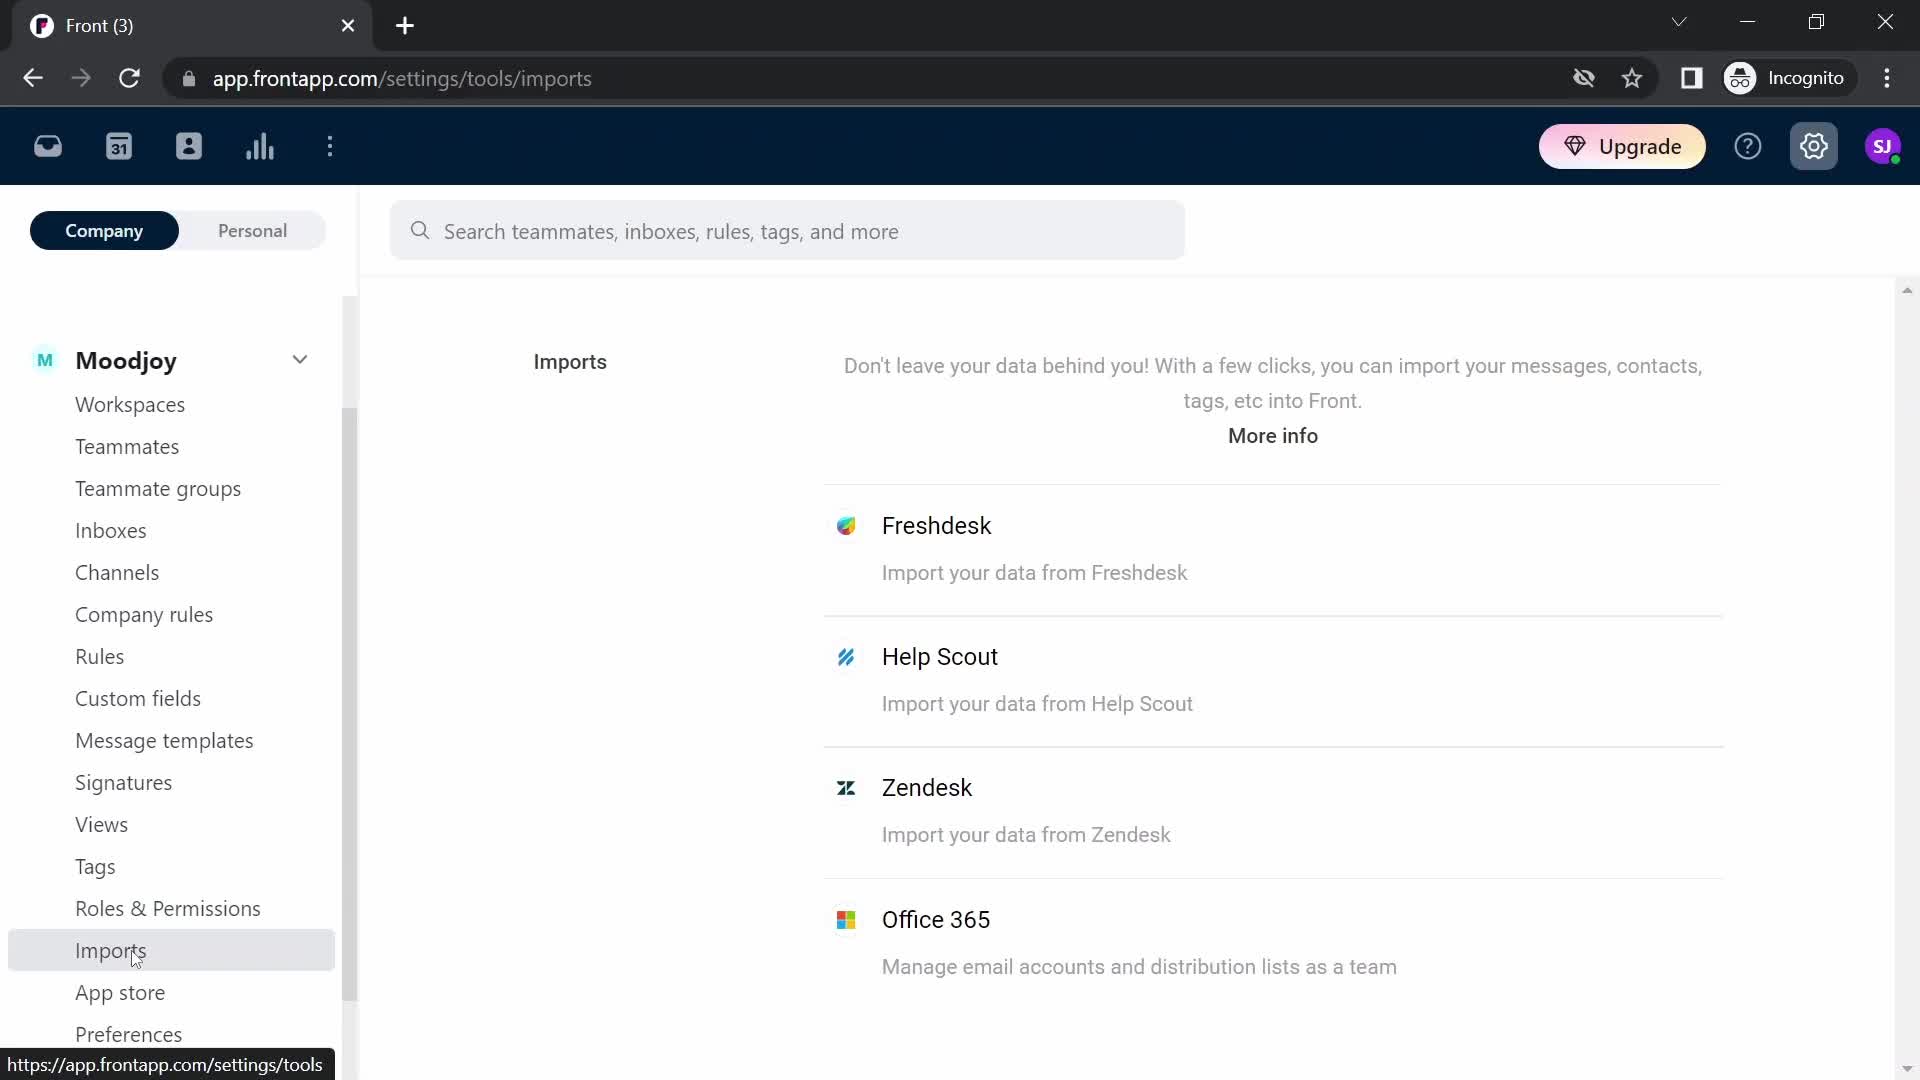Viewport: 1920px width, 1080px height.
Task: Switch to the Personal tab
Action: 252,231
